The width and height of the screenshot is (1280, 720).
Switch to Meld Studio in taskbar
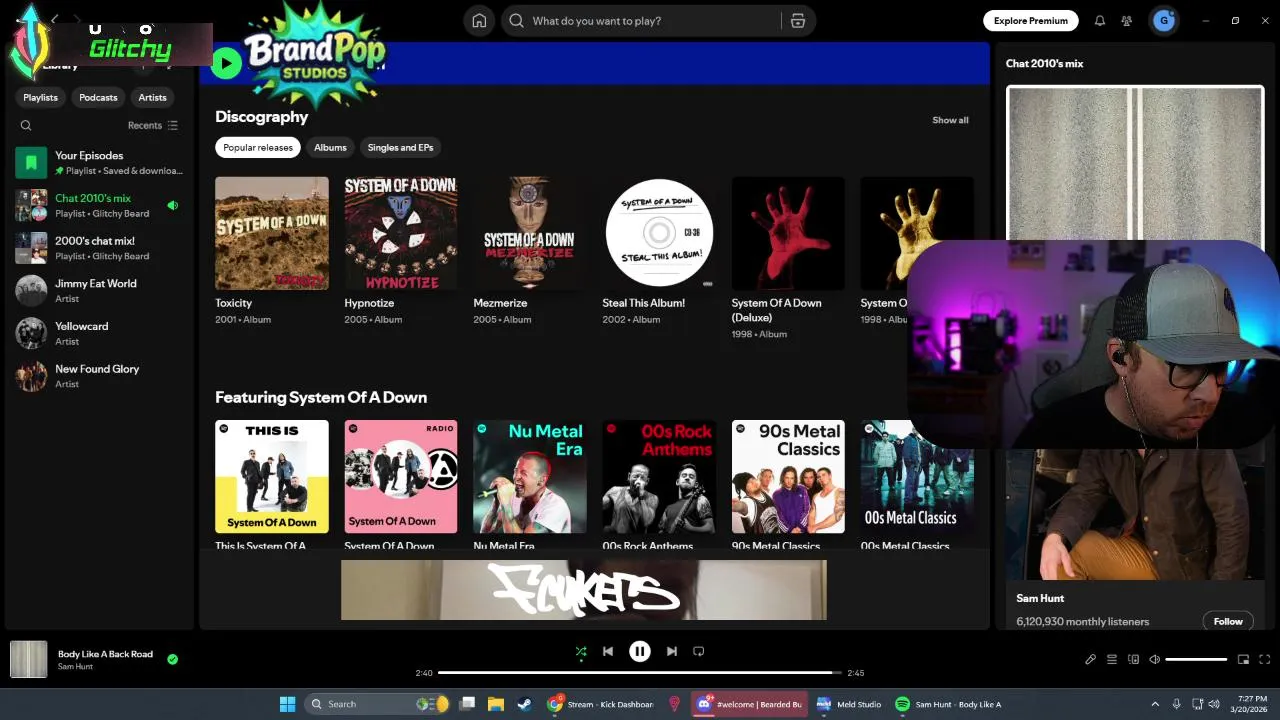pos(849,704)
